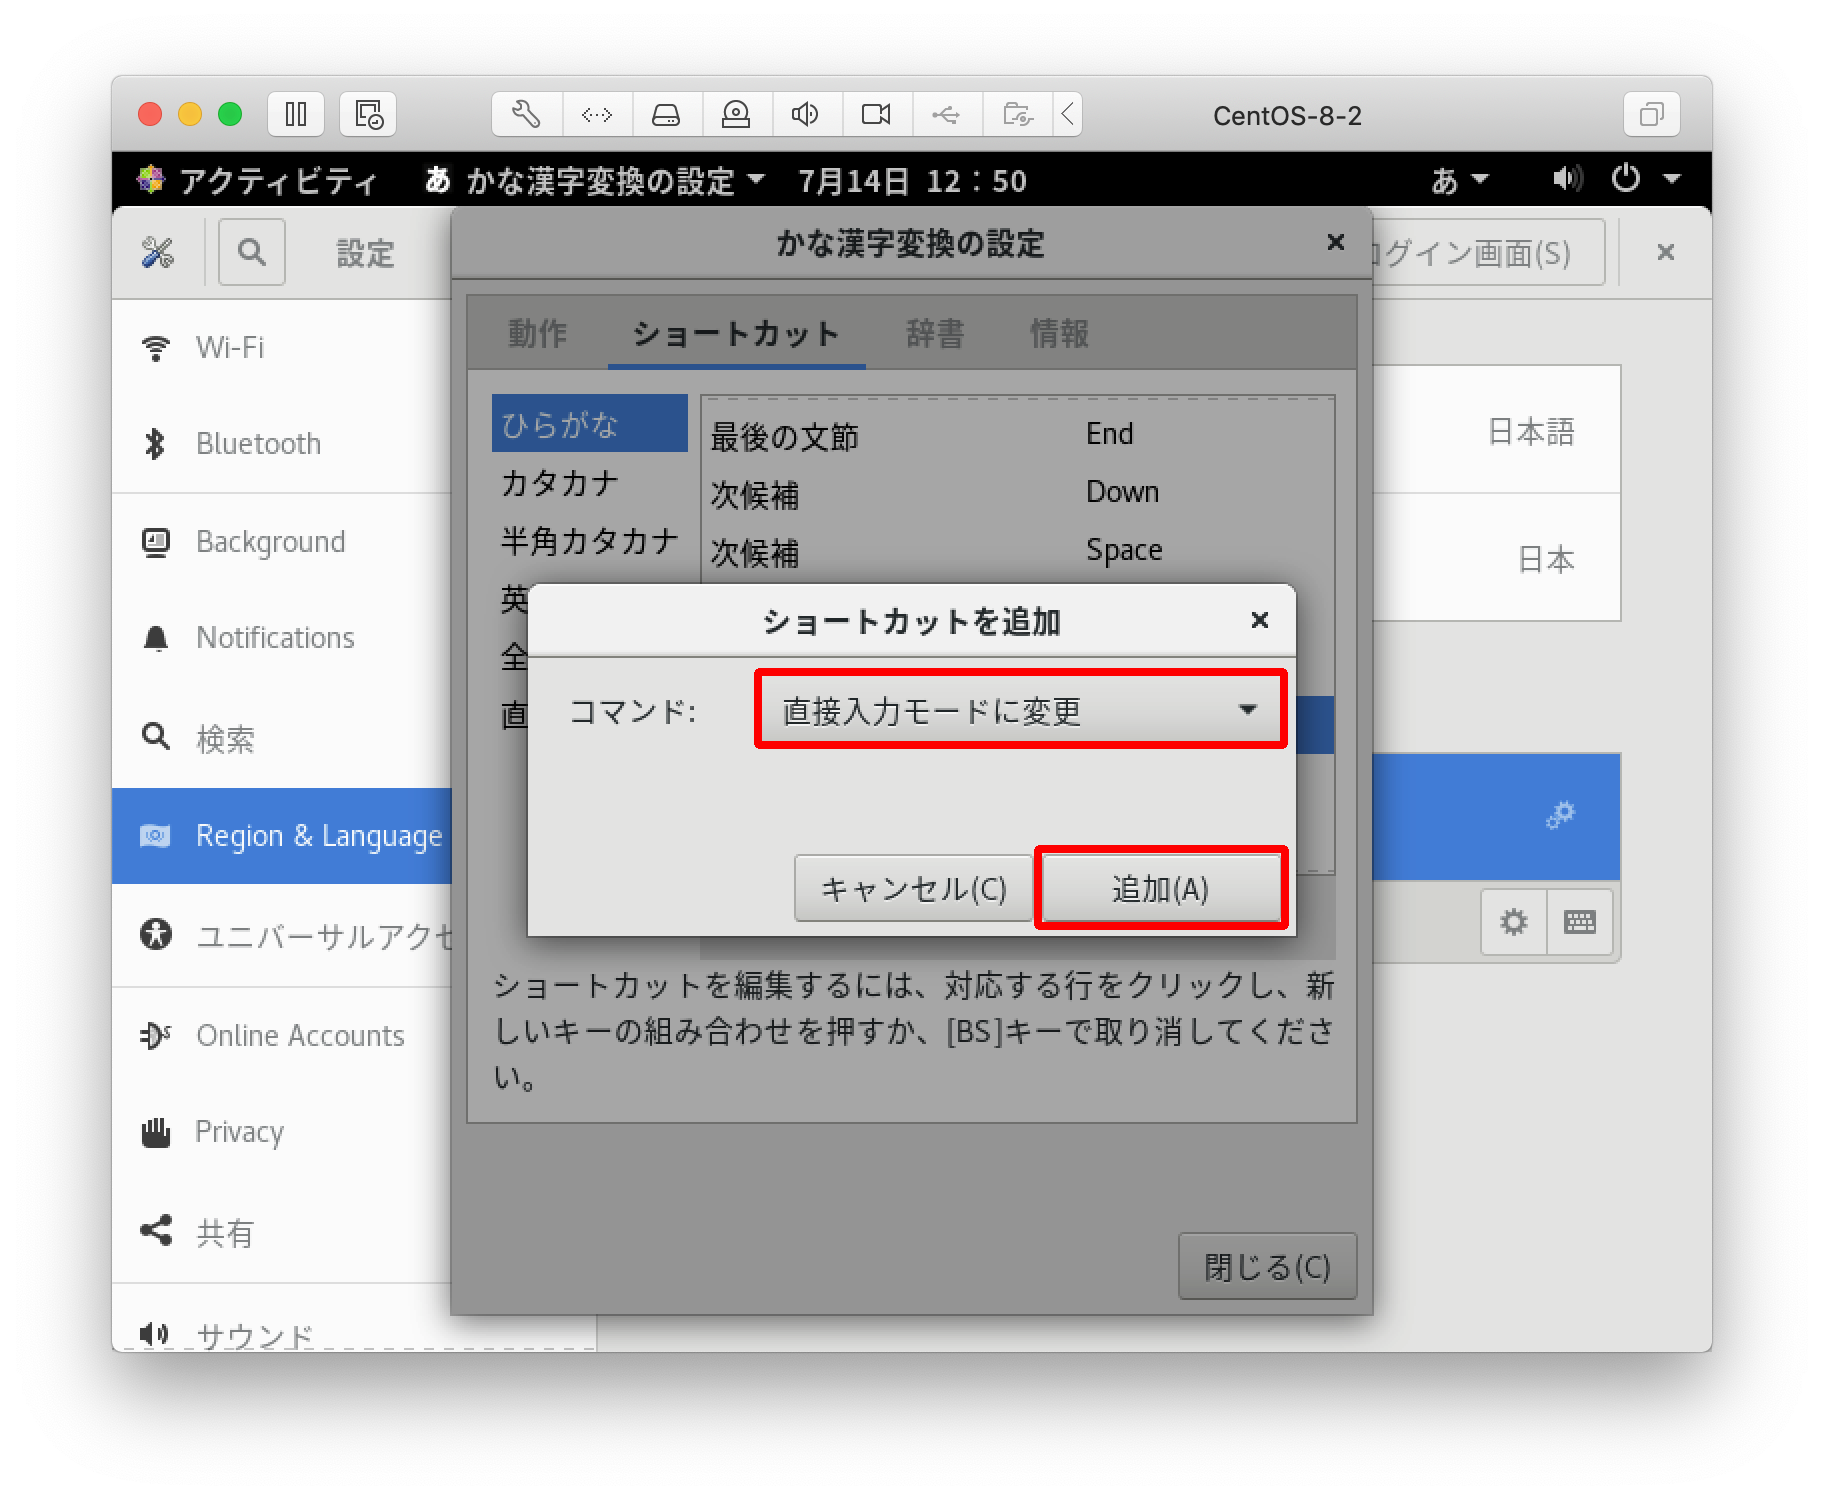Click the USB devices icon in the VM toolbar
This screenshot has width=1824, height=1500.
(x=947, y=114)
